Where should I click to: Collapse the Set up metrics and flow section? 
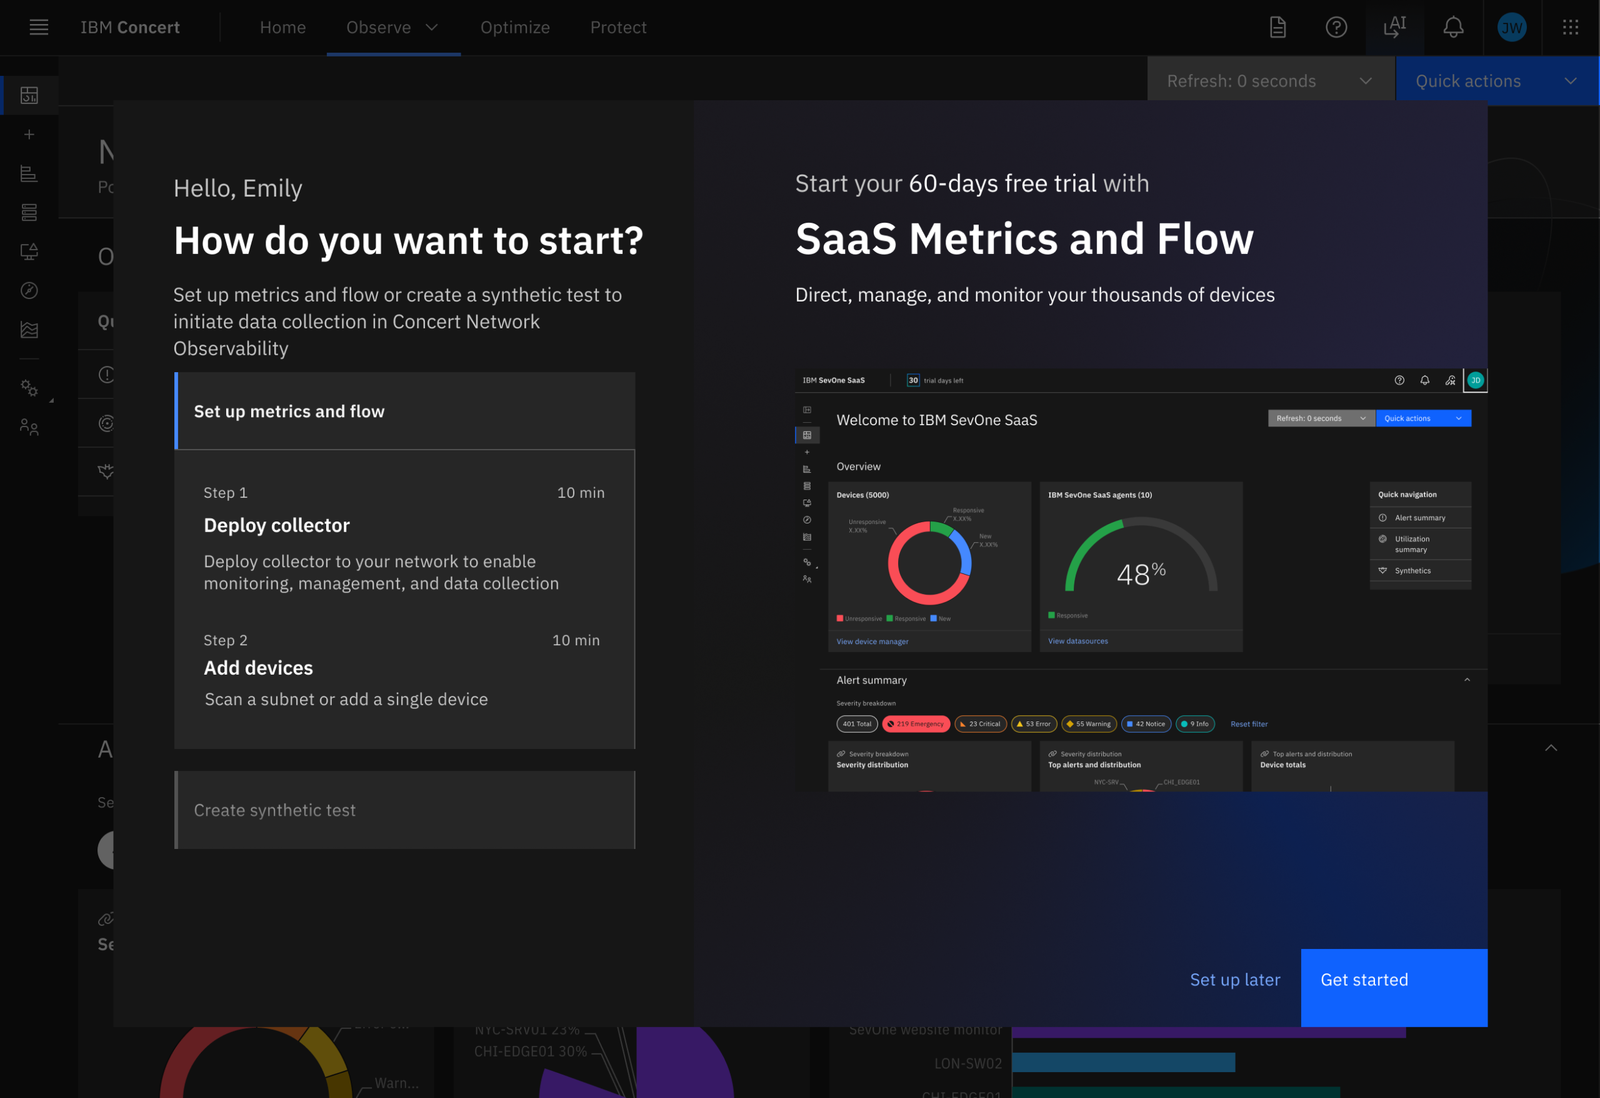point(405,411)
